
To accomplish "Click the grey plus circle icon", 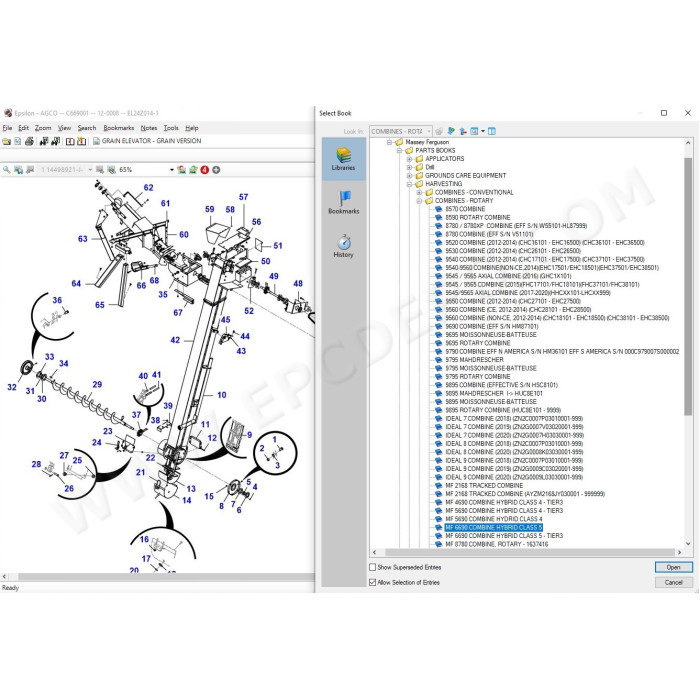I will pyautogui.click(x=216, y=170).
